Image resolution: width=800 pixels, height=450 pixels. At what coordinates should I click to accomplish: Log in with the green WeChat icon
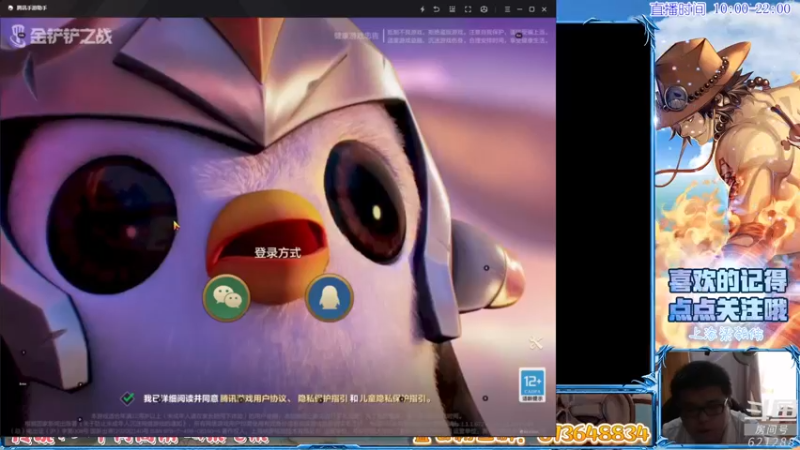click(227, 297)
